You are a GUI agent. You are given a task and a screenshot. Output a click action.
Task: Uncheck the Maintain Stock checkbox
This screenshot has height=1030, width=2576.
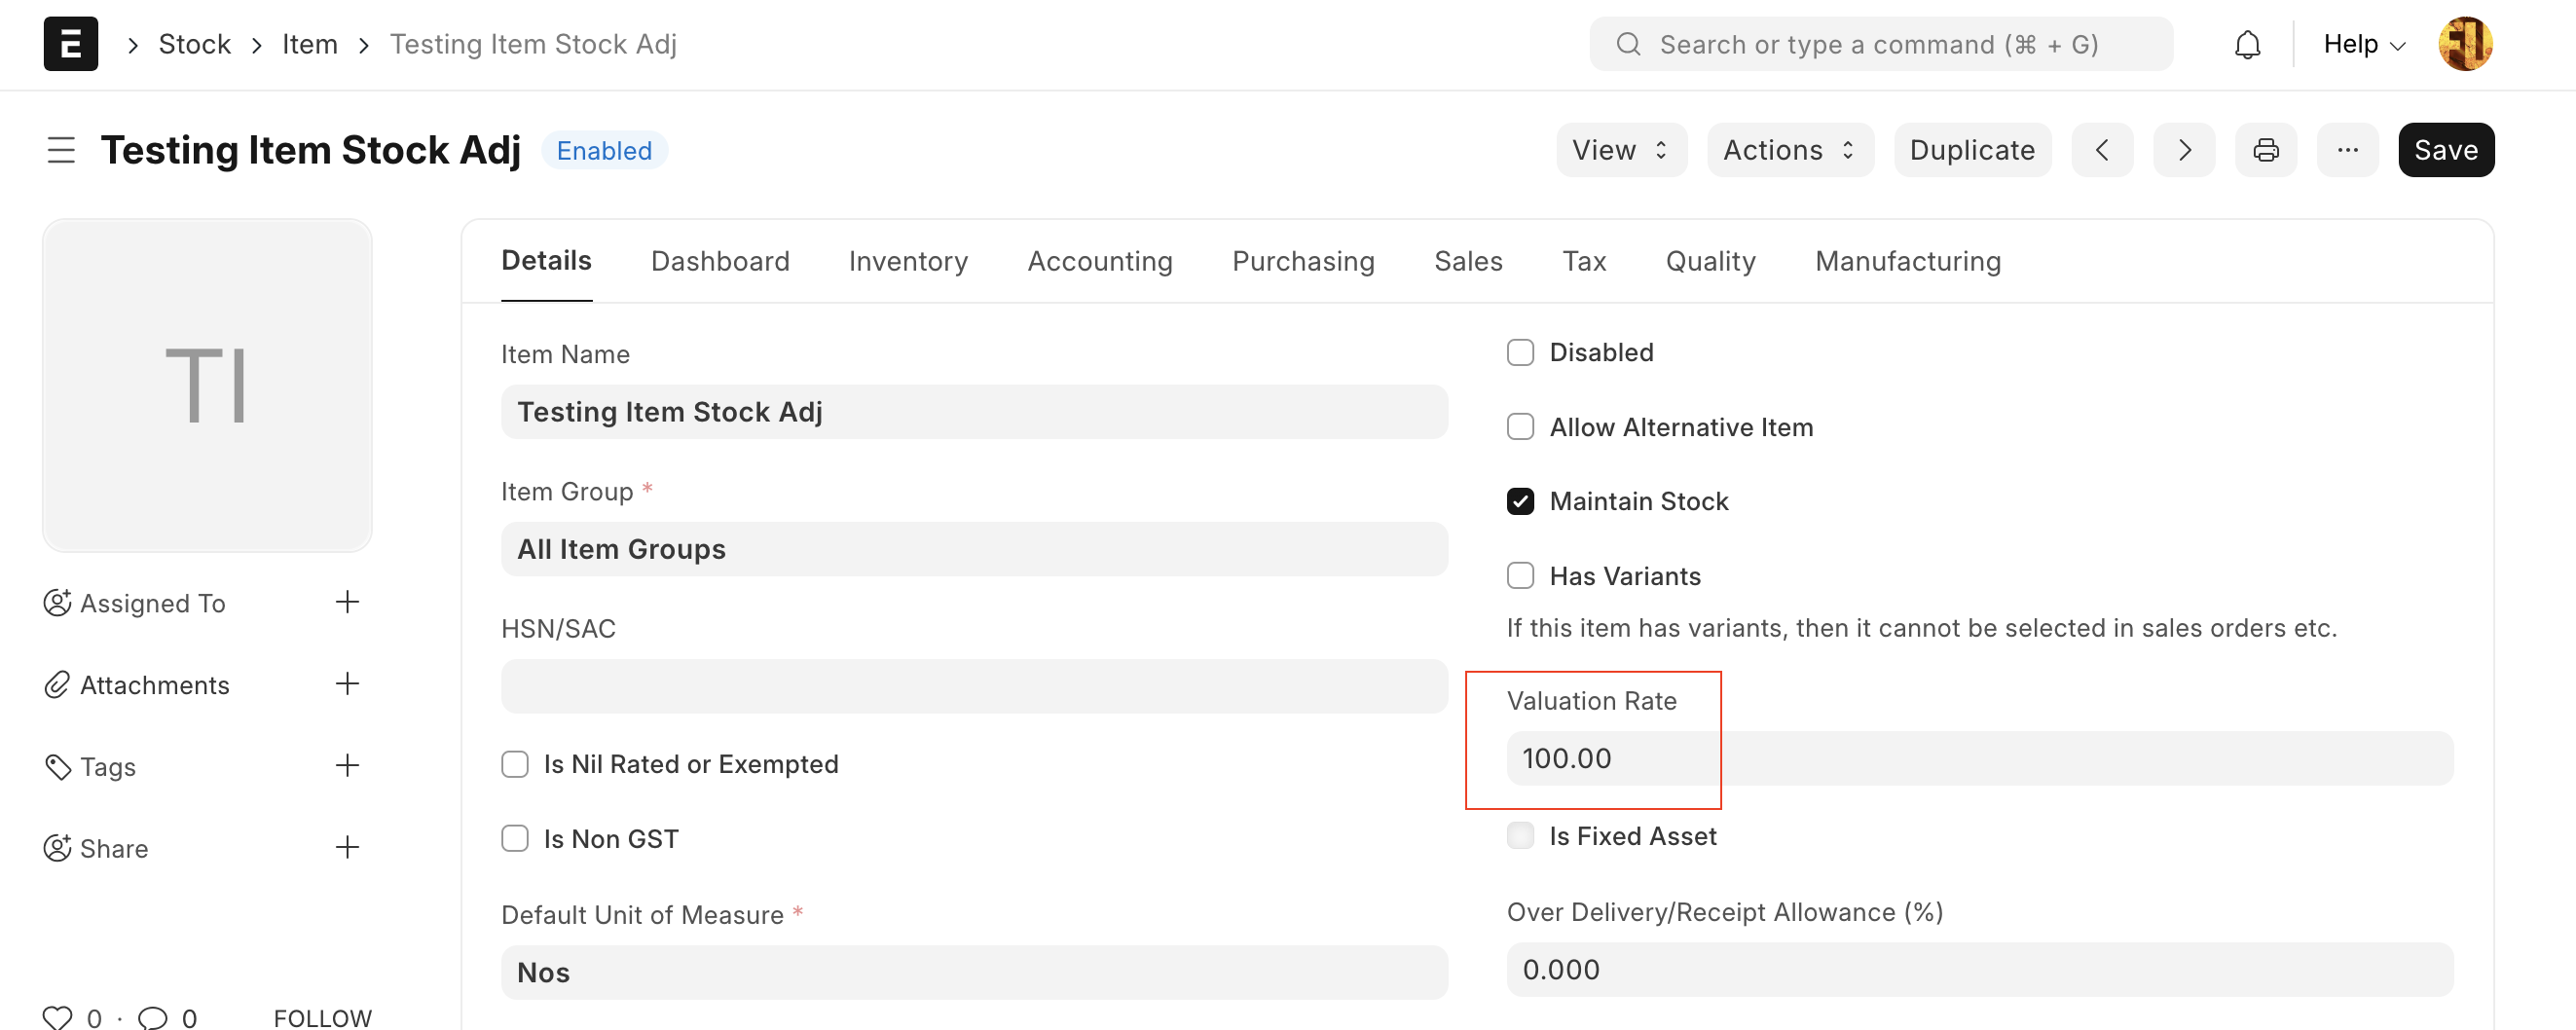click(1520, 501)
